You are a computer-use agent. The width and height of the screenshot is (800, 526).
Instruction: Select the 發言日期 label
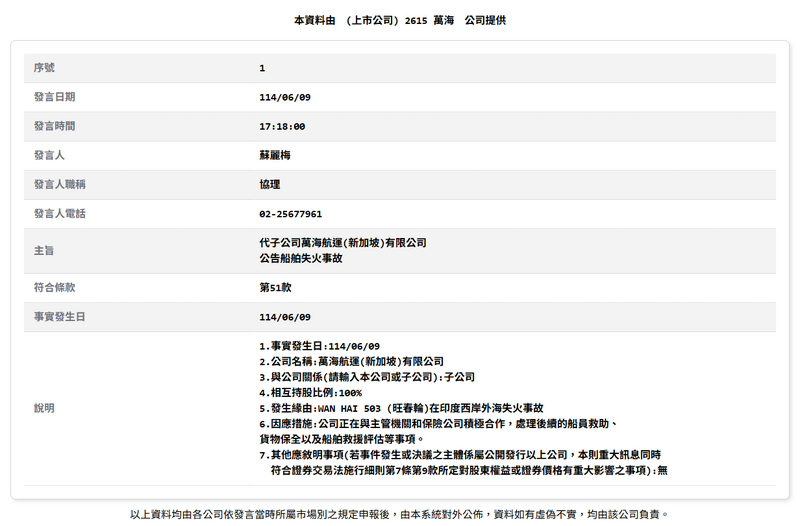coord(54,97)
